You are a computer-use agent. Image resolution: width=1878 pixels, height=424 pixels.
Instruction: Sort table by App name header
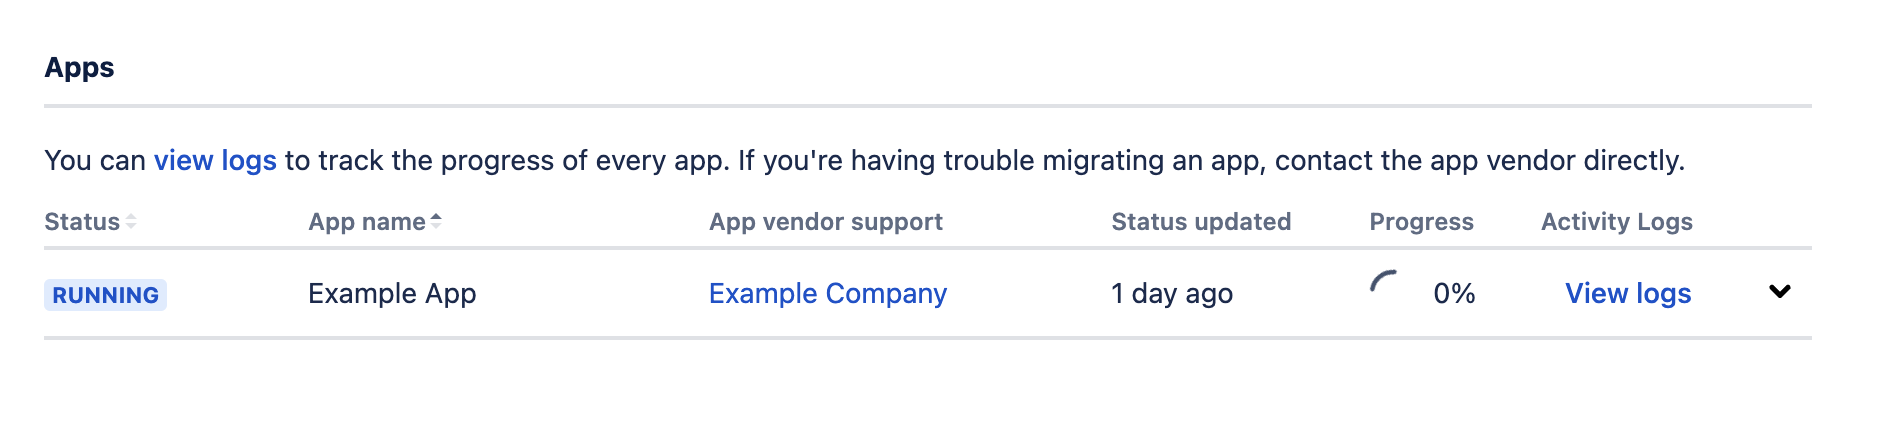(x=367, y=222)
